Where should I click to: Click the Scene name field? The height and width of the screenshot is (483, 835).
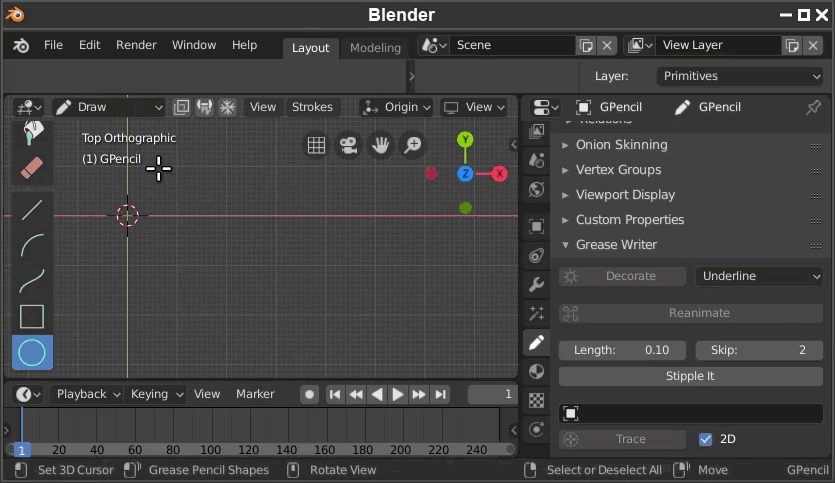tap(512, 45)
